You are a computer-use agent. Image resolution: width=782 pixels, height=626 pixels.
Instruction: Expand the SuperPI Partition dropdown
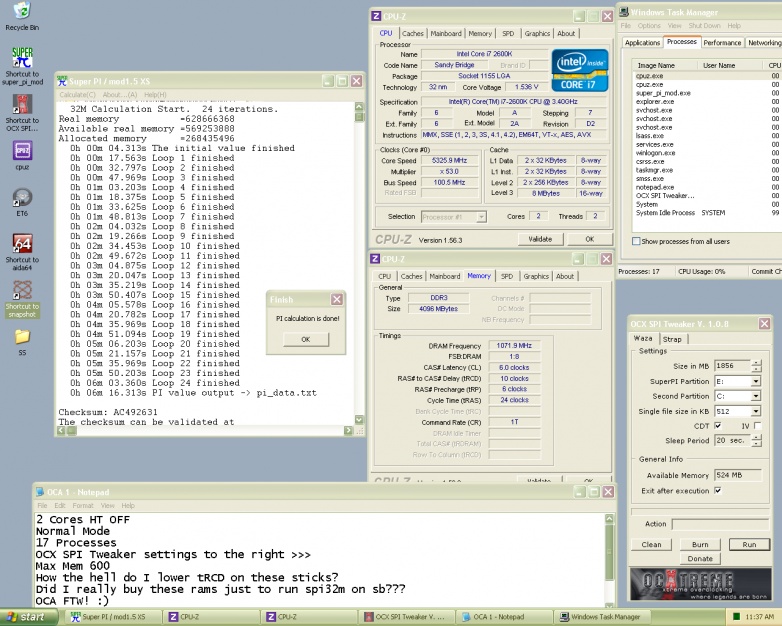click(x=755, y=381)
